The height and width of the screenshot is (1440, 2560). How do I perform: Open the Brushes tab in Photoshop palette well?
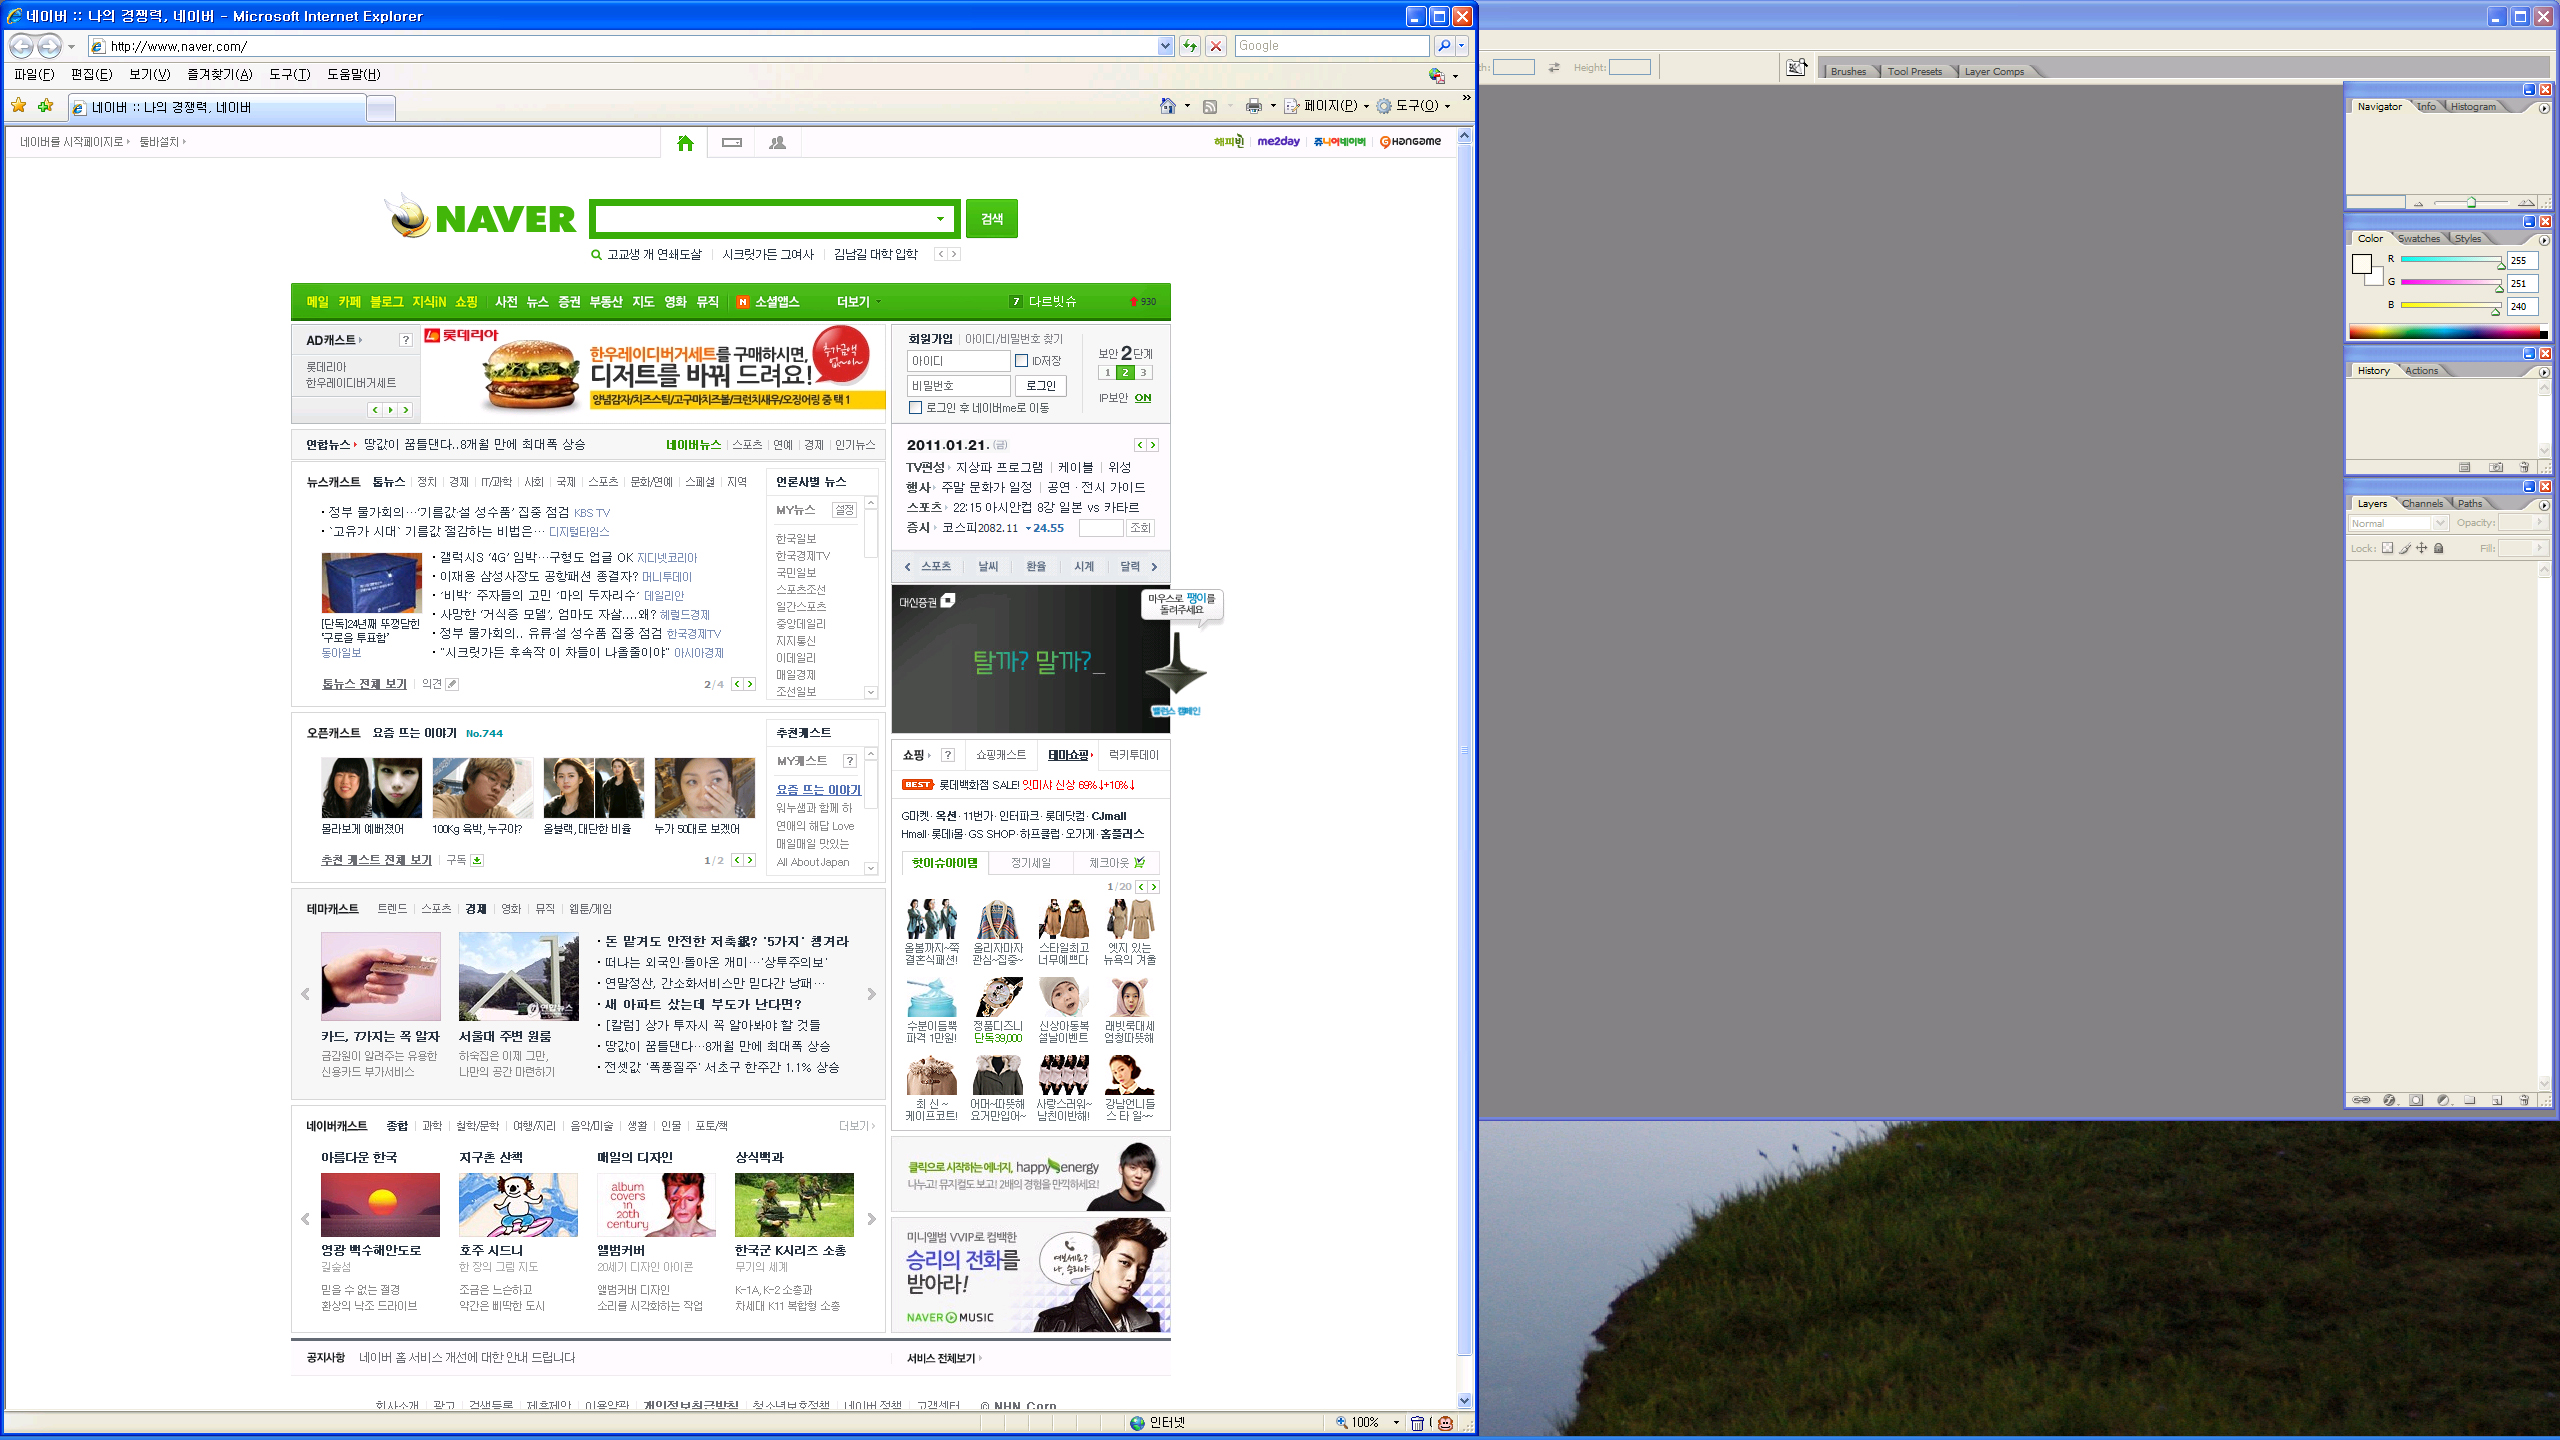1848,71
